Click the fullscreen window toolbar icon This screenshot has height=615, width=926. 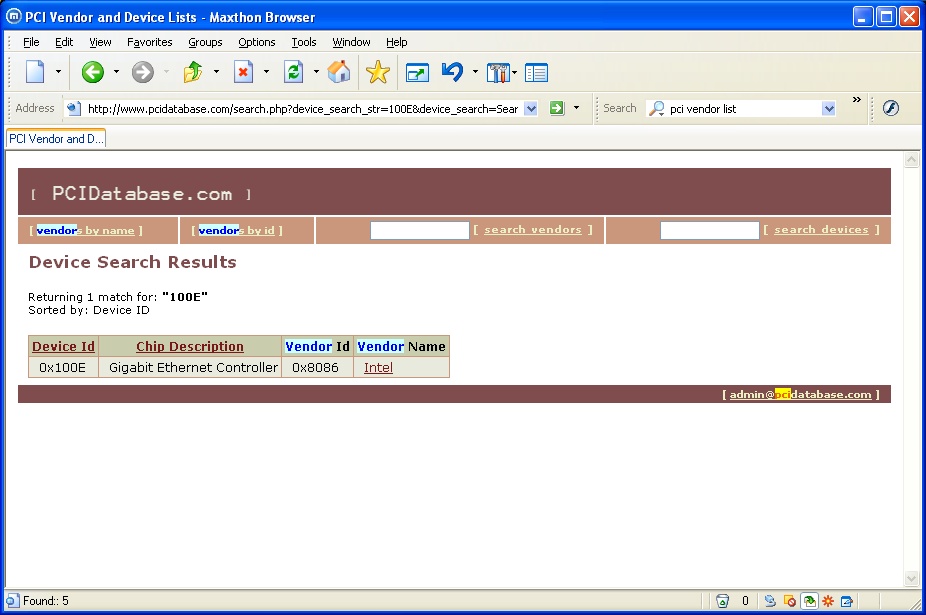pyautogui.click(x=417, y=73)
